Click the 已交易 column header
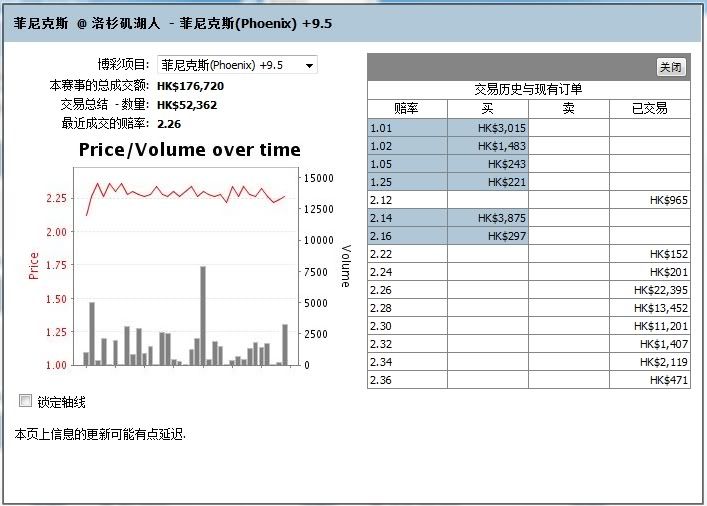The image size is (707, 506). click(649, 108)
